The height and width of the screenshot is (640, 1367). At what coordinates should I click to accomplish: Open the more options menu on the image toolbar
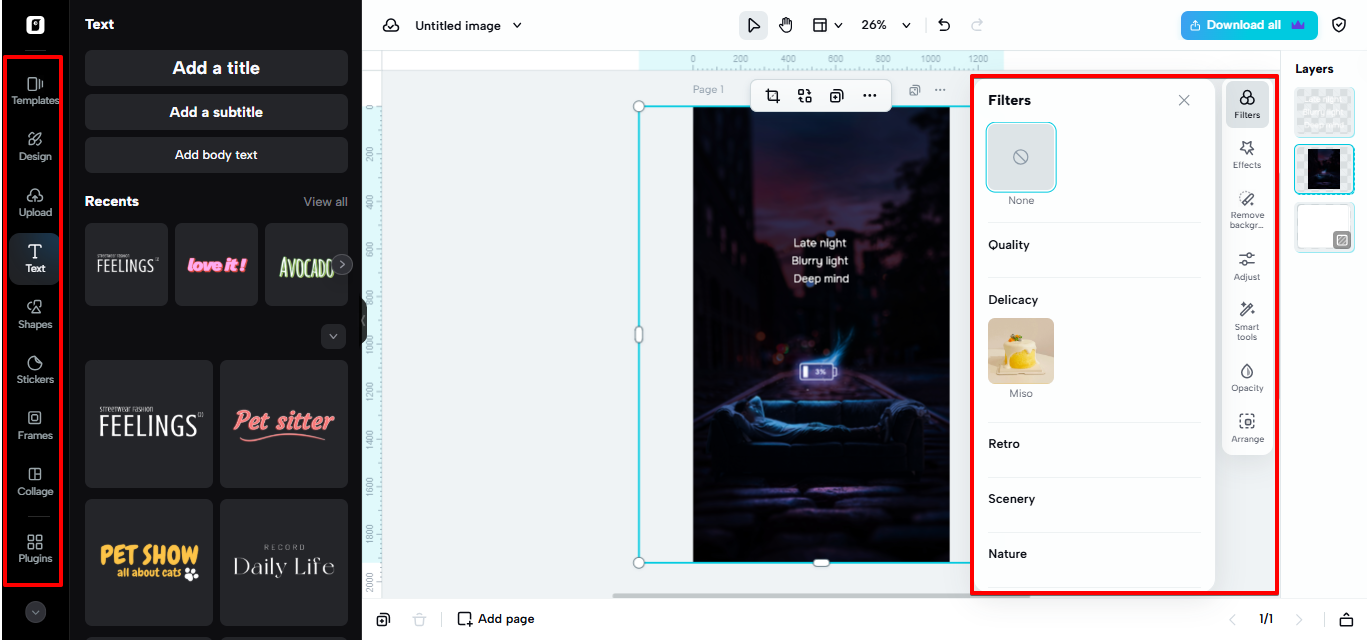(869, 95)
